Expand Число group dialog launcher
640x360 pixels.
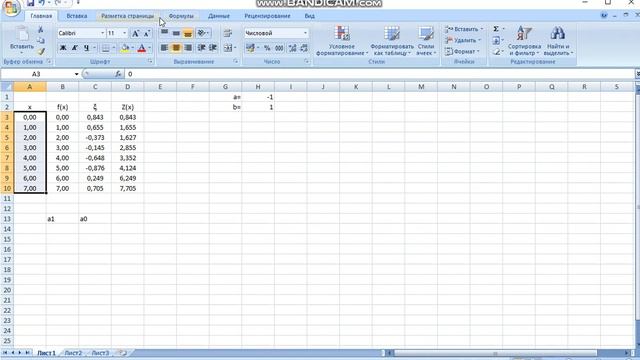[x=306, y=61]
